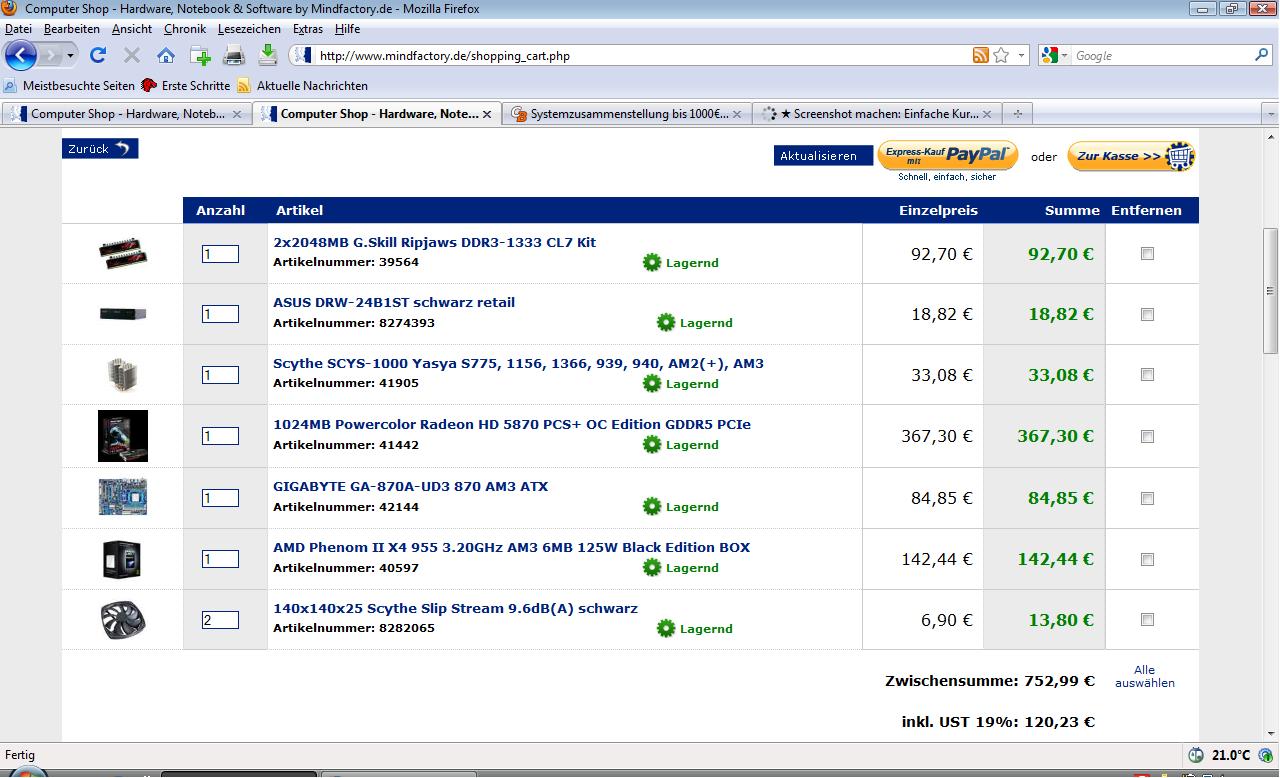Proceed with the Zur Kasse button

pos(1131,156)
